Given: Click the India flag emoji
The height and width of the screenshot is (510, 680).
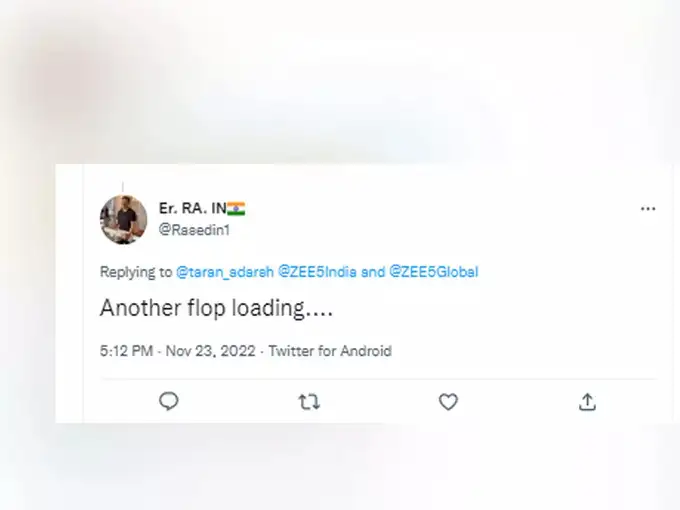Looking at the screenshot, I should [x=236, y=208].
